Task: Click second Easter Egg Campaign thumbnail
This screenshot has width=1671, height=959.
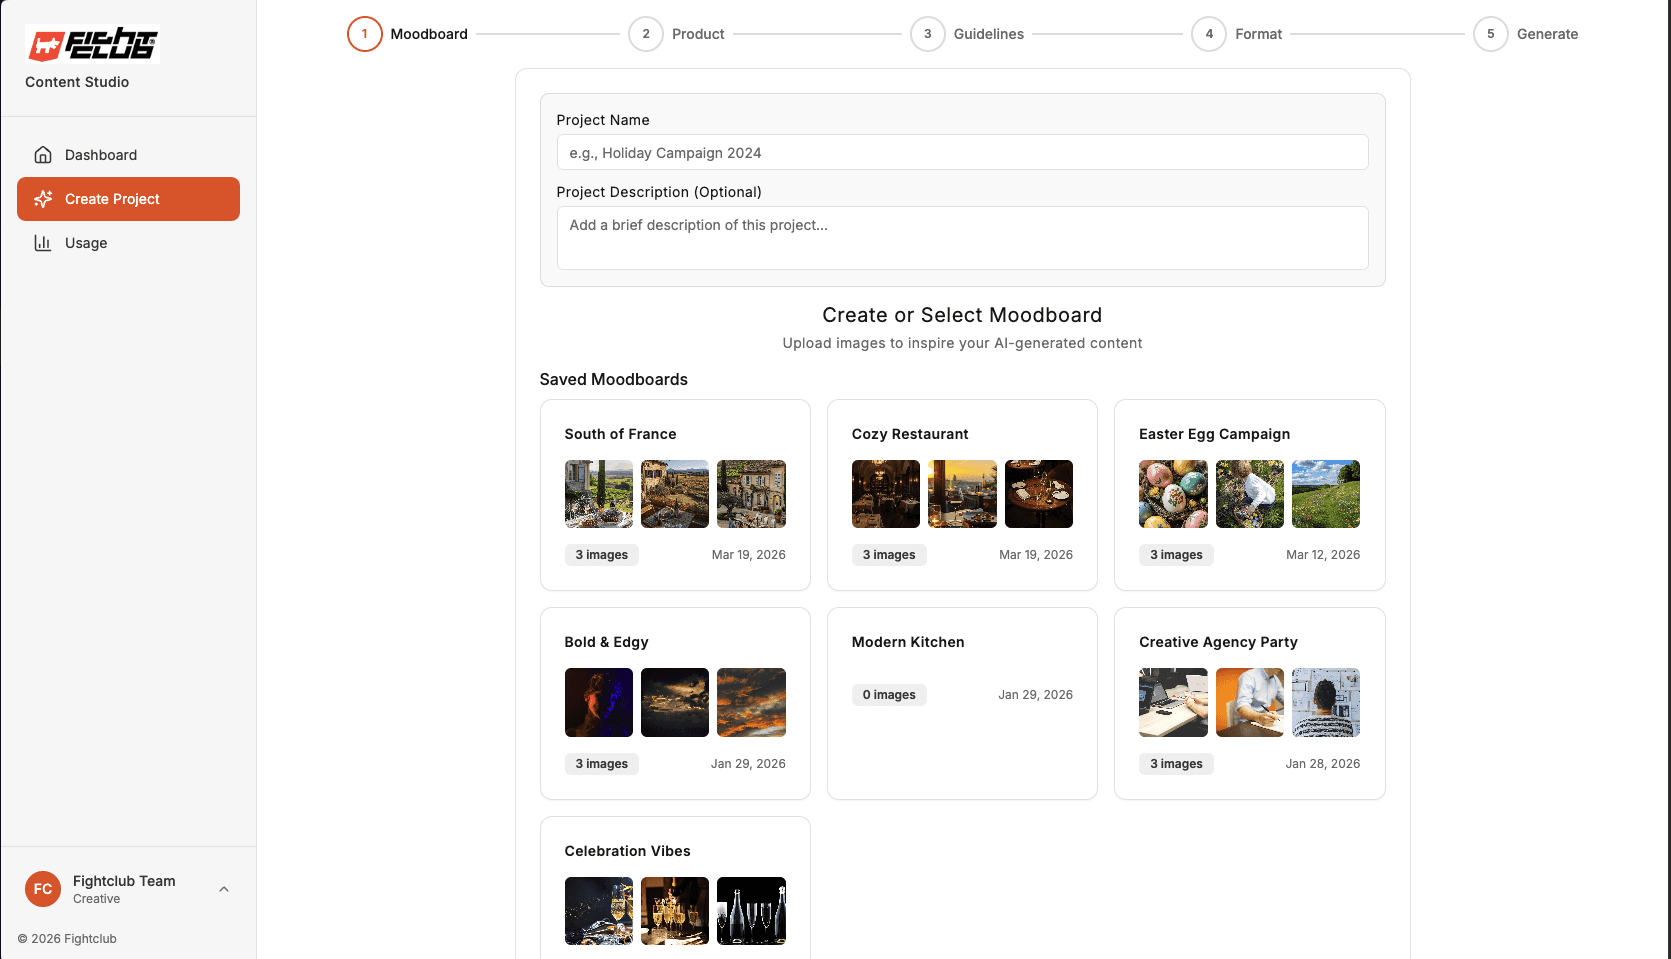Action: click(x=1250, y=494)
